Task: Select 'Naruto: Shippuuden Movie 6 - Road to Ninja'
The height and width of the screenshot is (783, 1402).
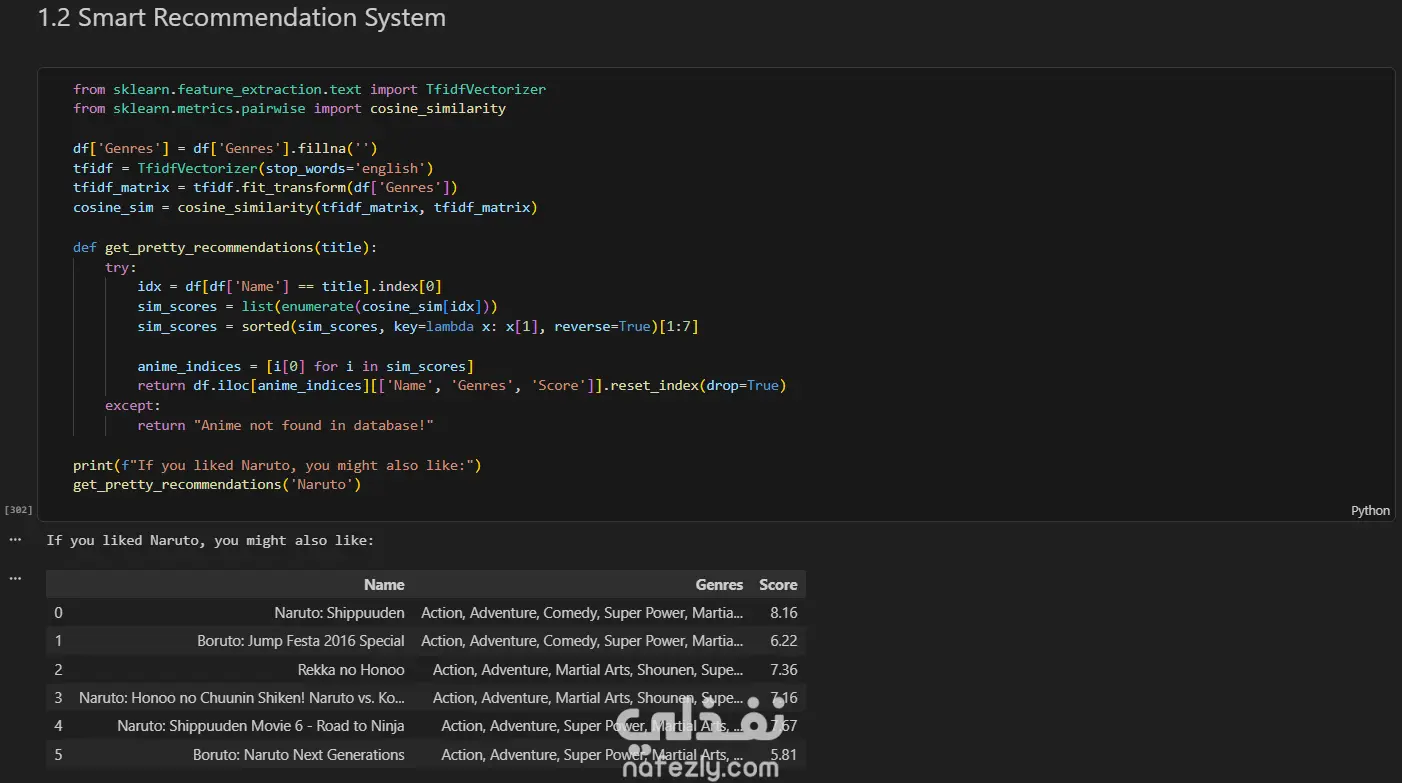Action: click(261, 726)
